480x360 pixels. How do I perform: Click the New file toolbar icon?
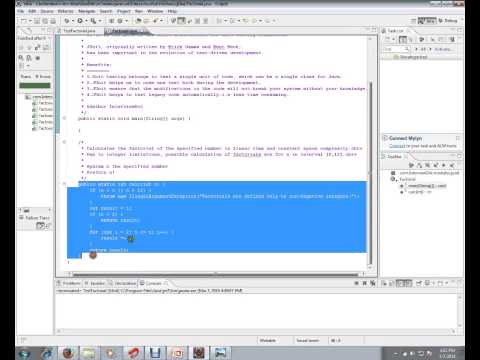(x=24, y=21)
